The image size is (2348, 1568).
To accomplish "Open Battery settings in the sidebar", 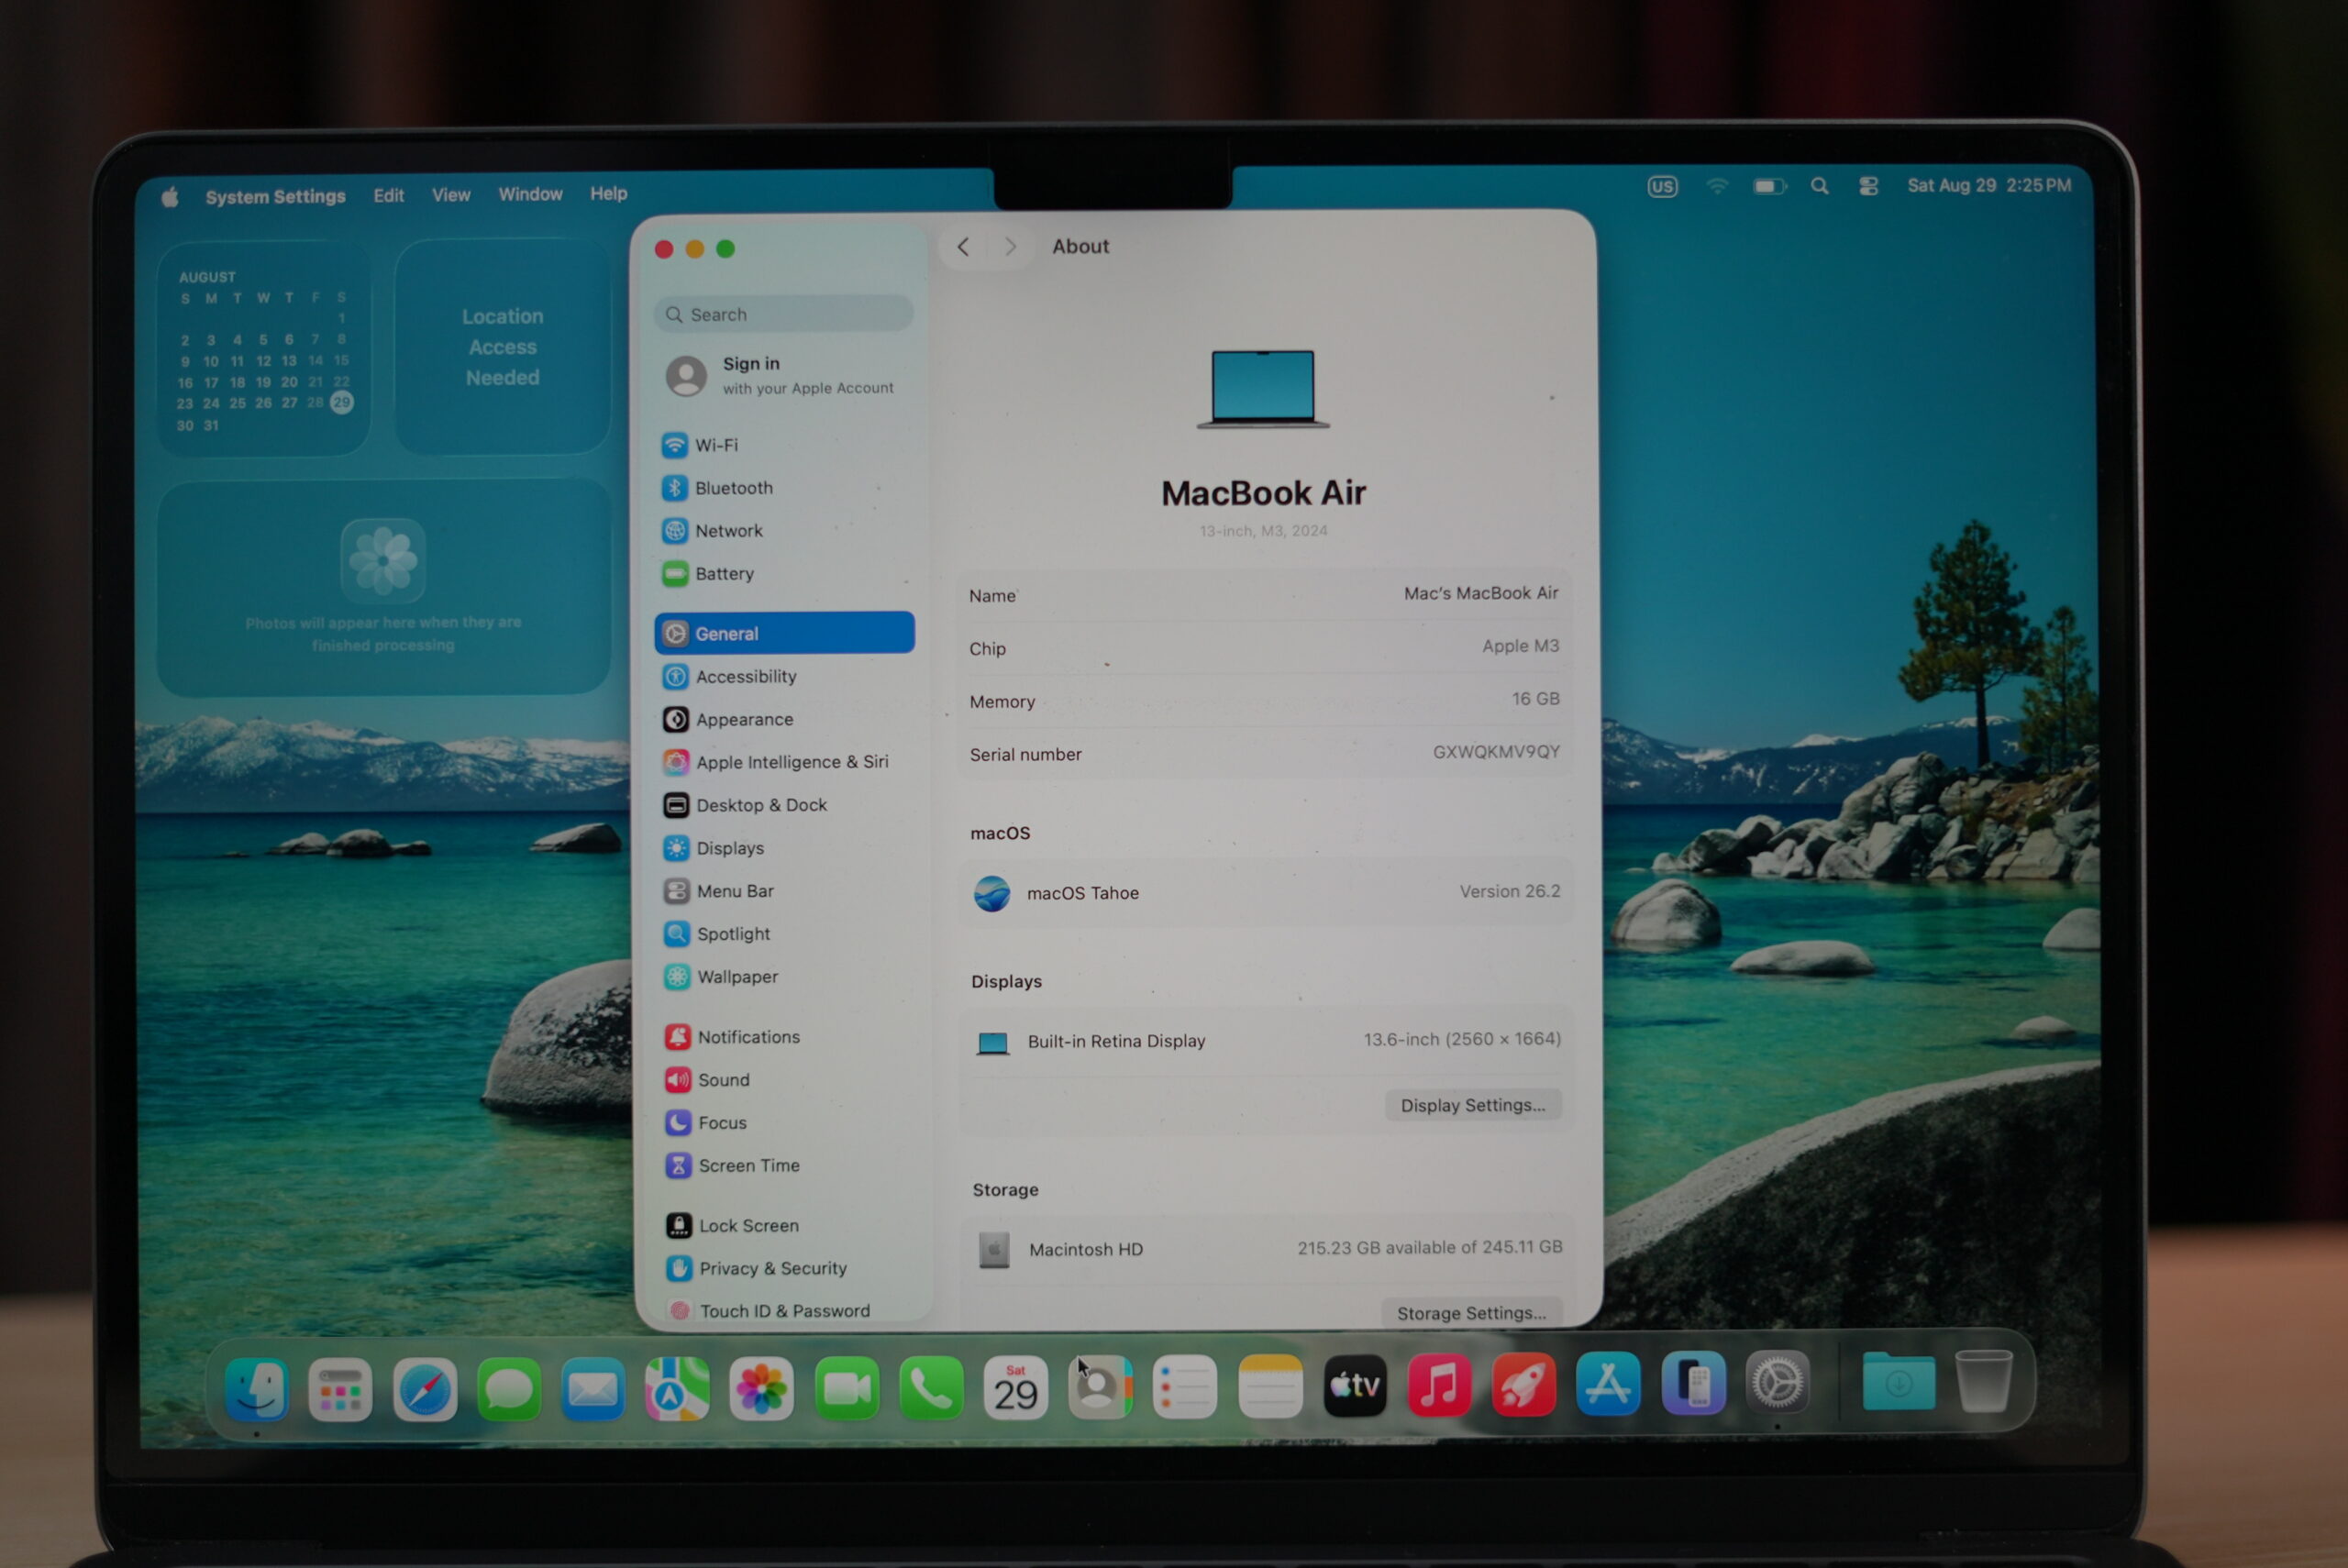I will pyautogui.click(x=784, y=574).
